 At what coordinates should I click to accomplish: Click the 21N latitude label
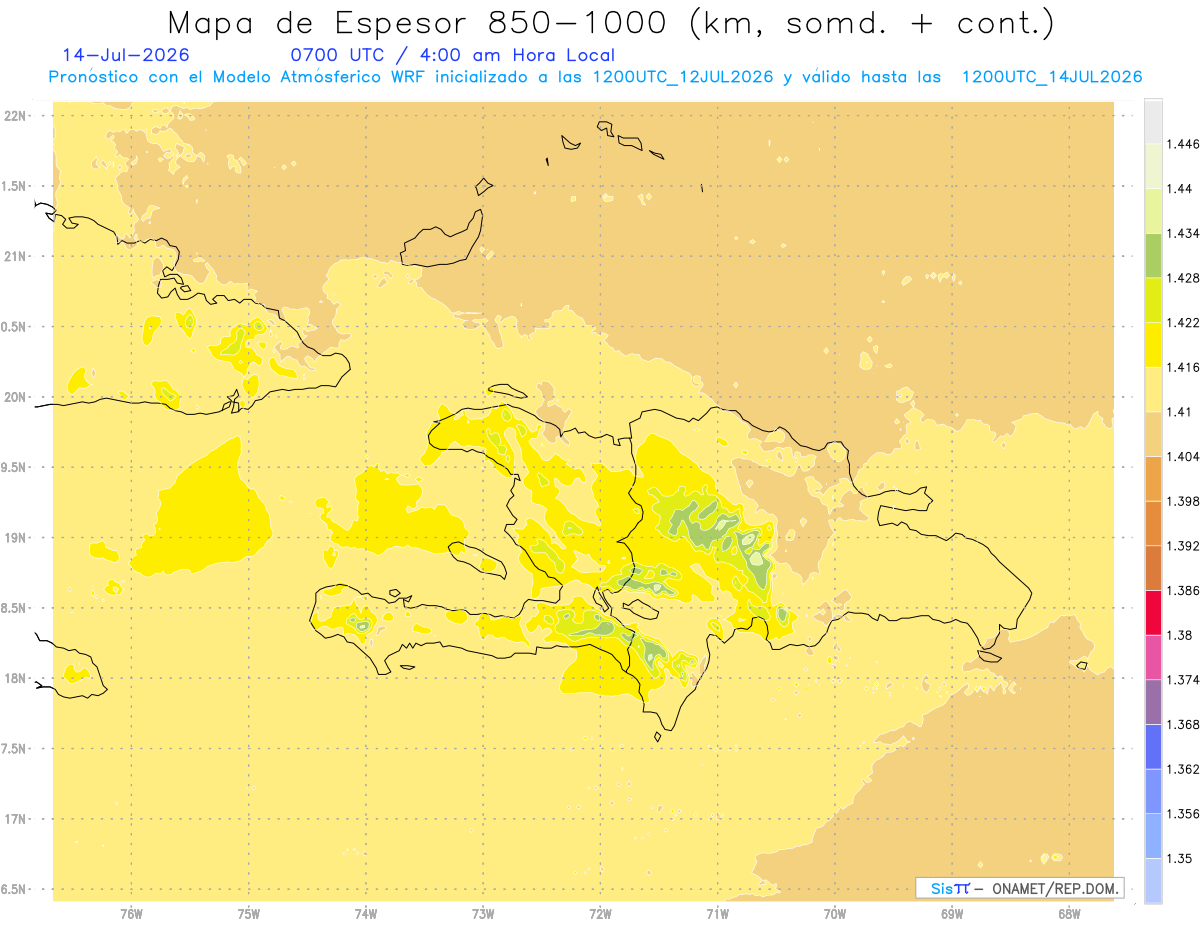point(16,257)
